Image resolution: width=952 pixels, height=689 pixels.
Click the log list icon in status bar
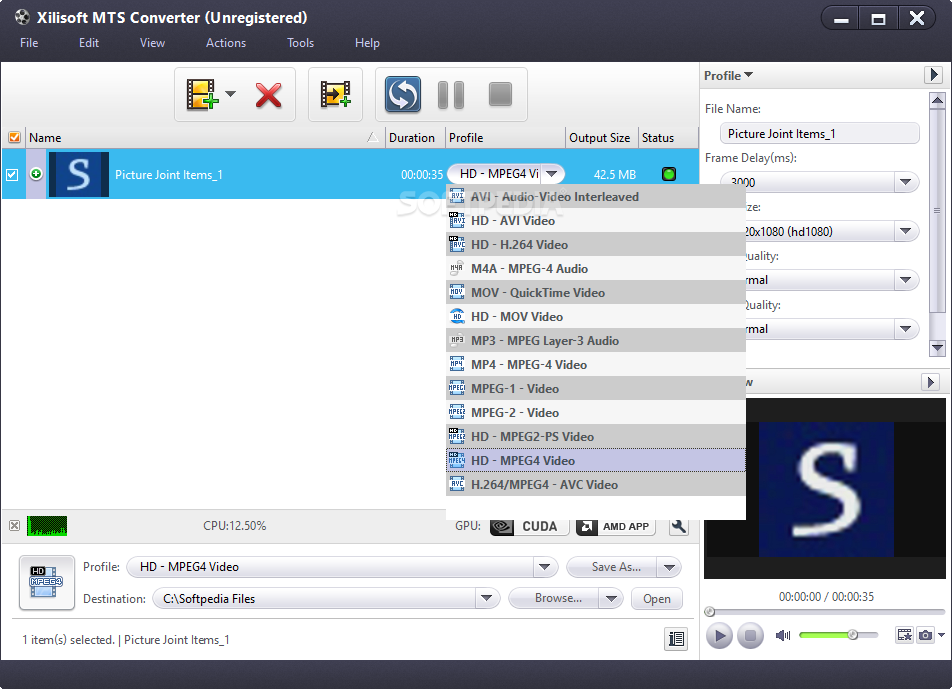(x=676, y=639)
